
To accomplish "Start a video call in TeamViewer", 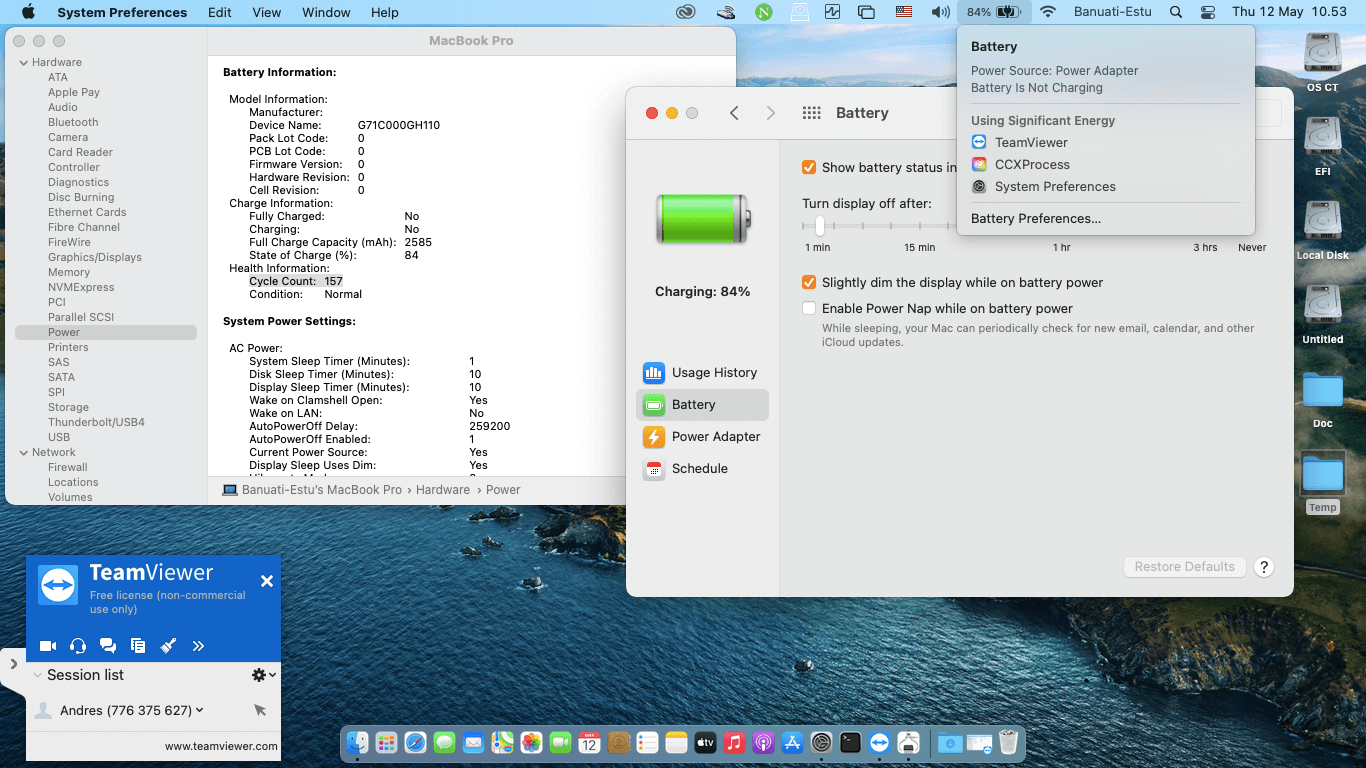I will tap(47, 645).
